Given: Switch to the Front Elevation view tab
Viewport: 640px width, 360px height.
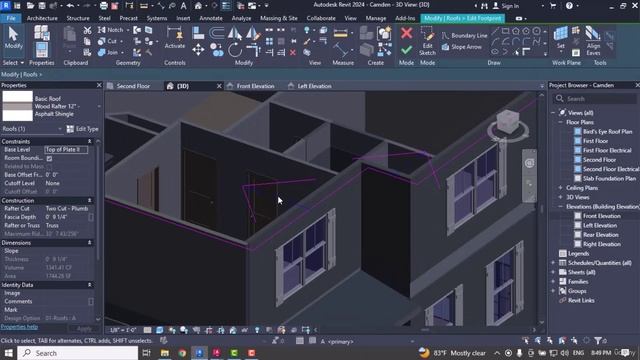Looking at the screenshot, I should point(255,86).
